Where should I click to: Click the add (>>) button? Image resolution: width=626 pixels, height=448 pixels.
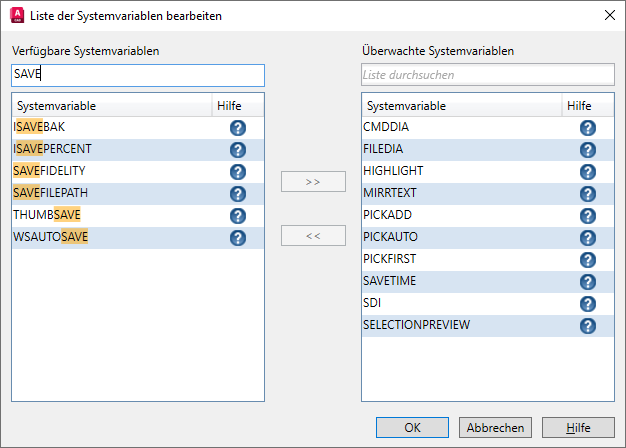(x=313, y=182)
